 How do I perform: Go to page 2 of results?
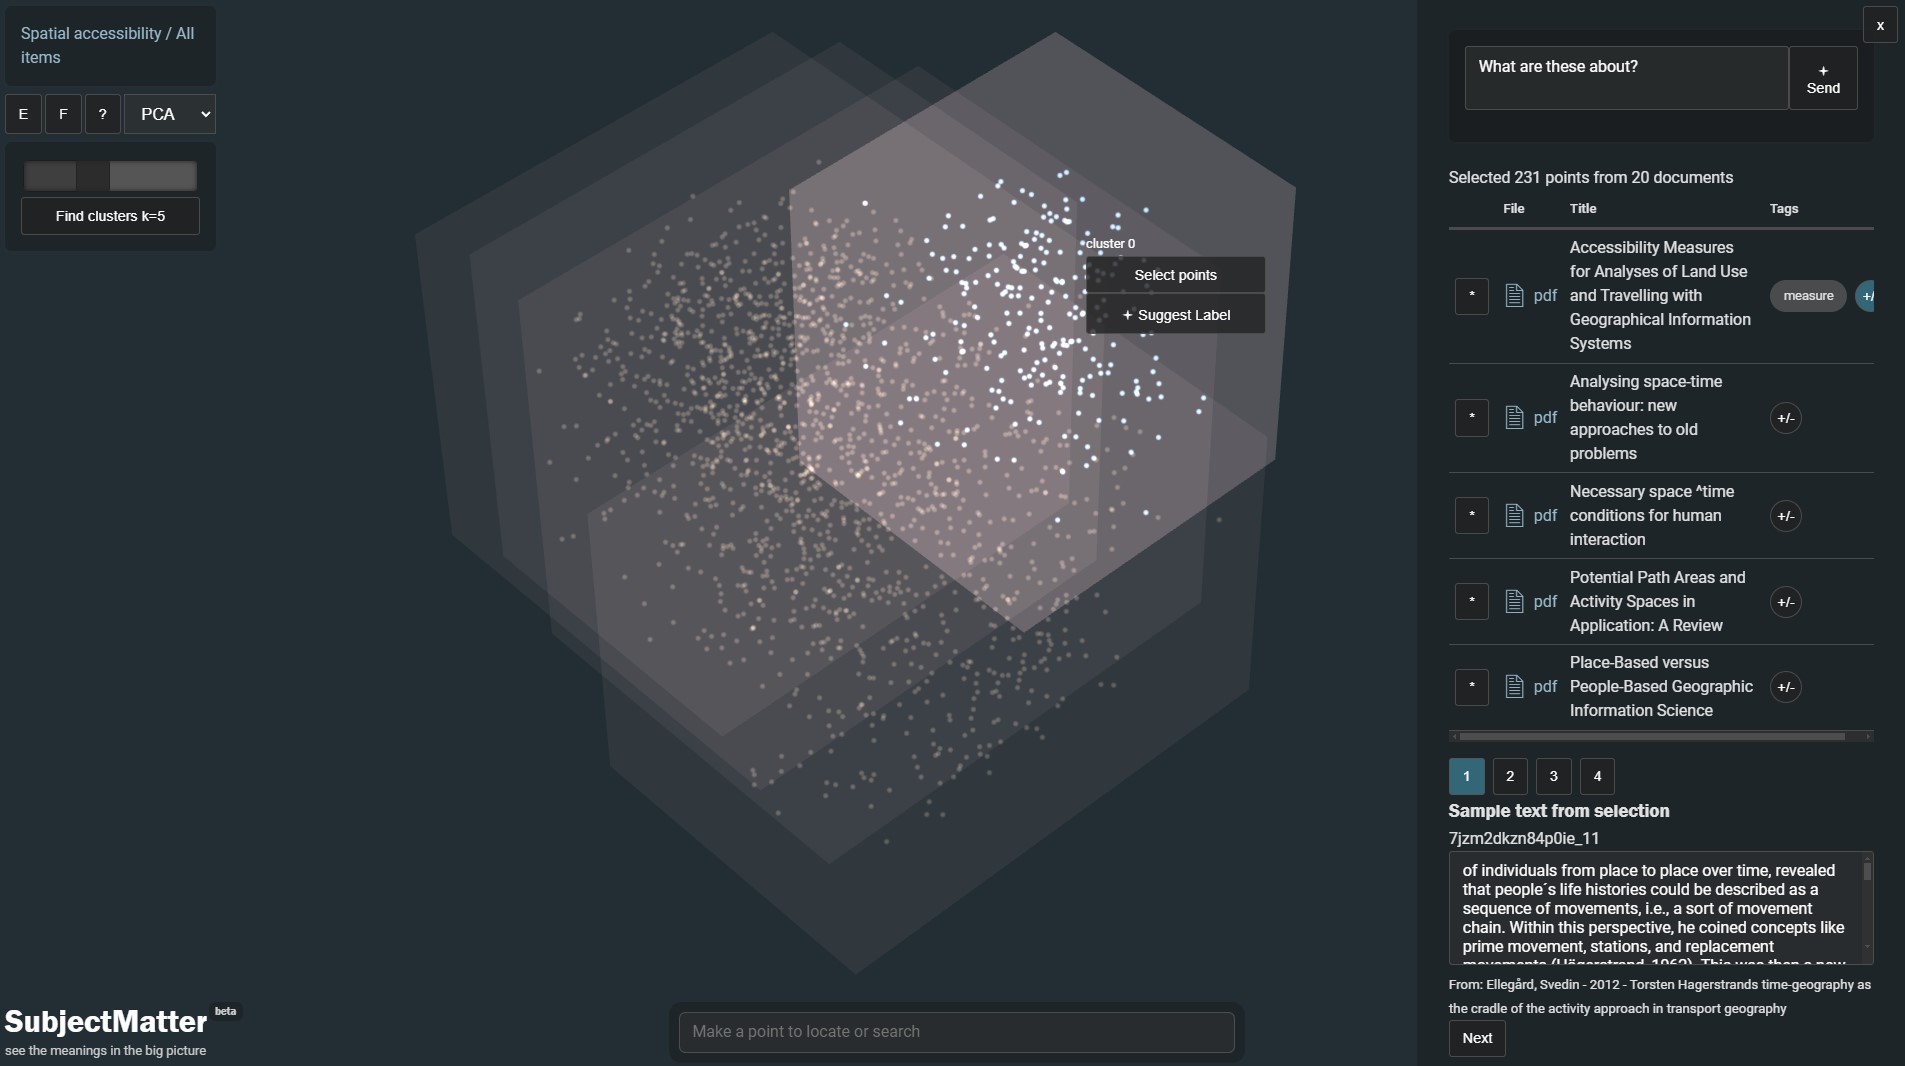click(x=1510, y=776)
